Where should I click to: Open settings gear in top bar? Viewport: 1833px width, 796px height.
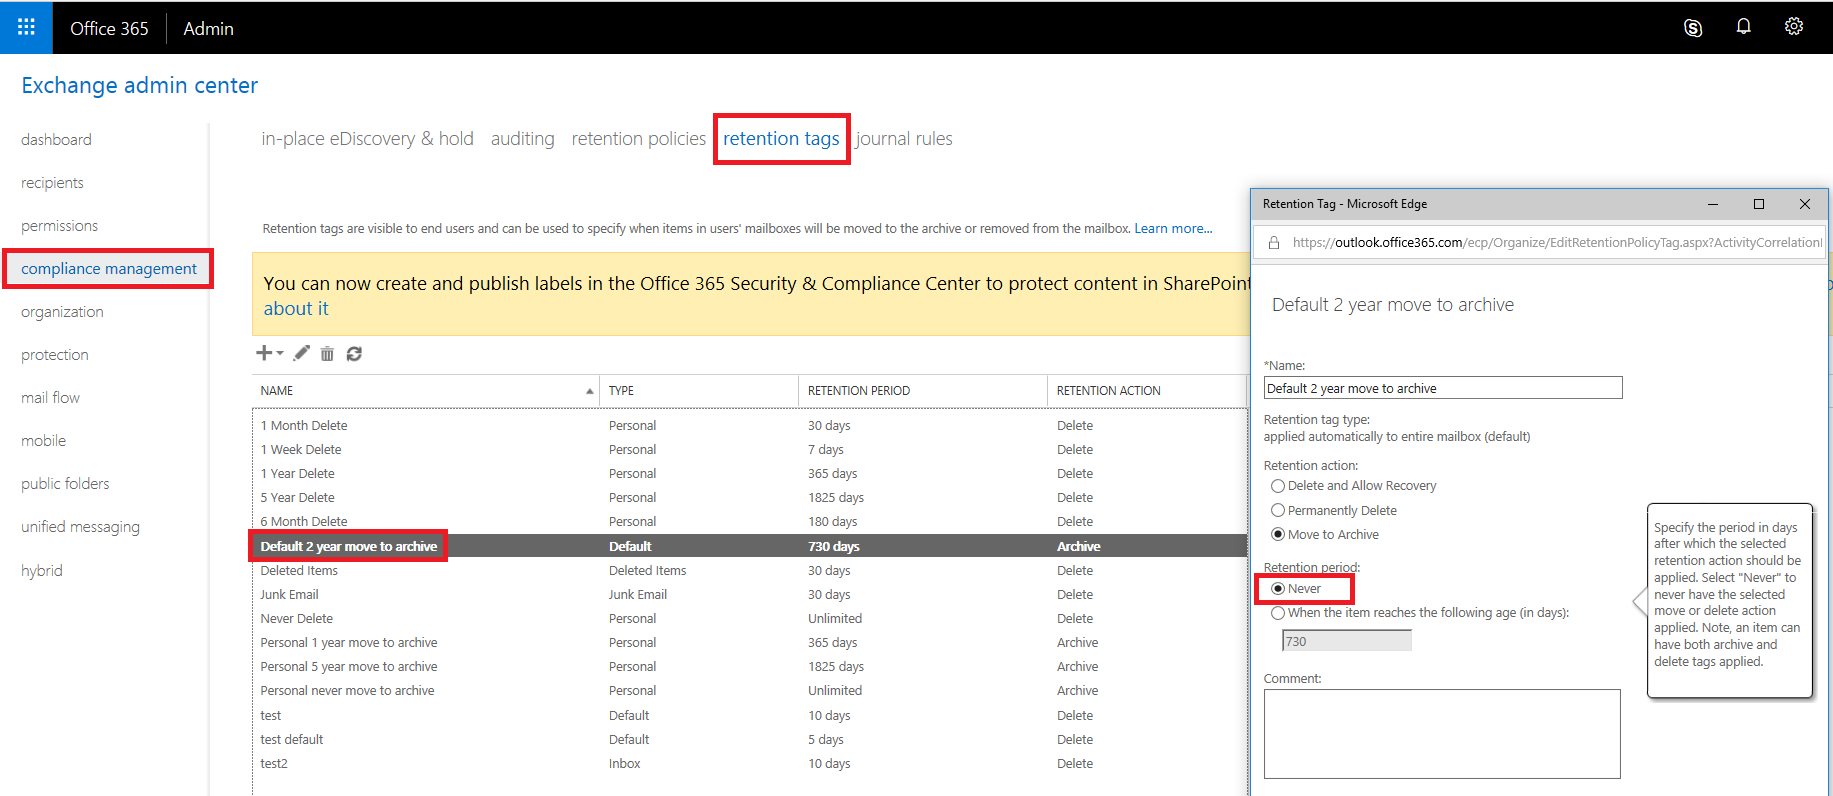1794,27
